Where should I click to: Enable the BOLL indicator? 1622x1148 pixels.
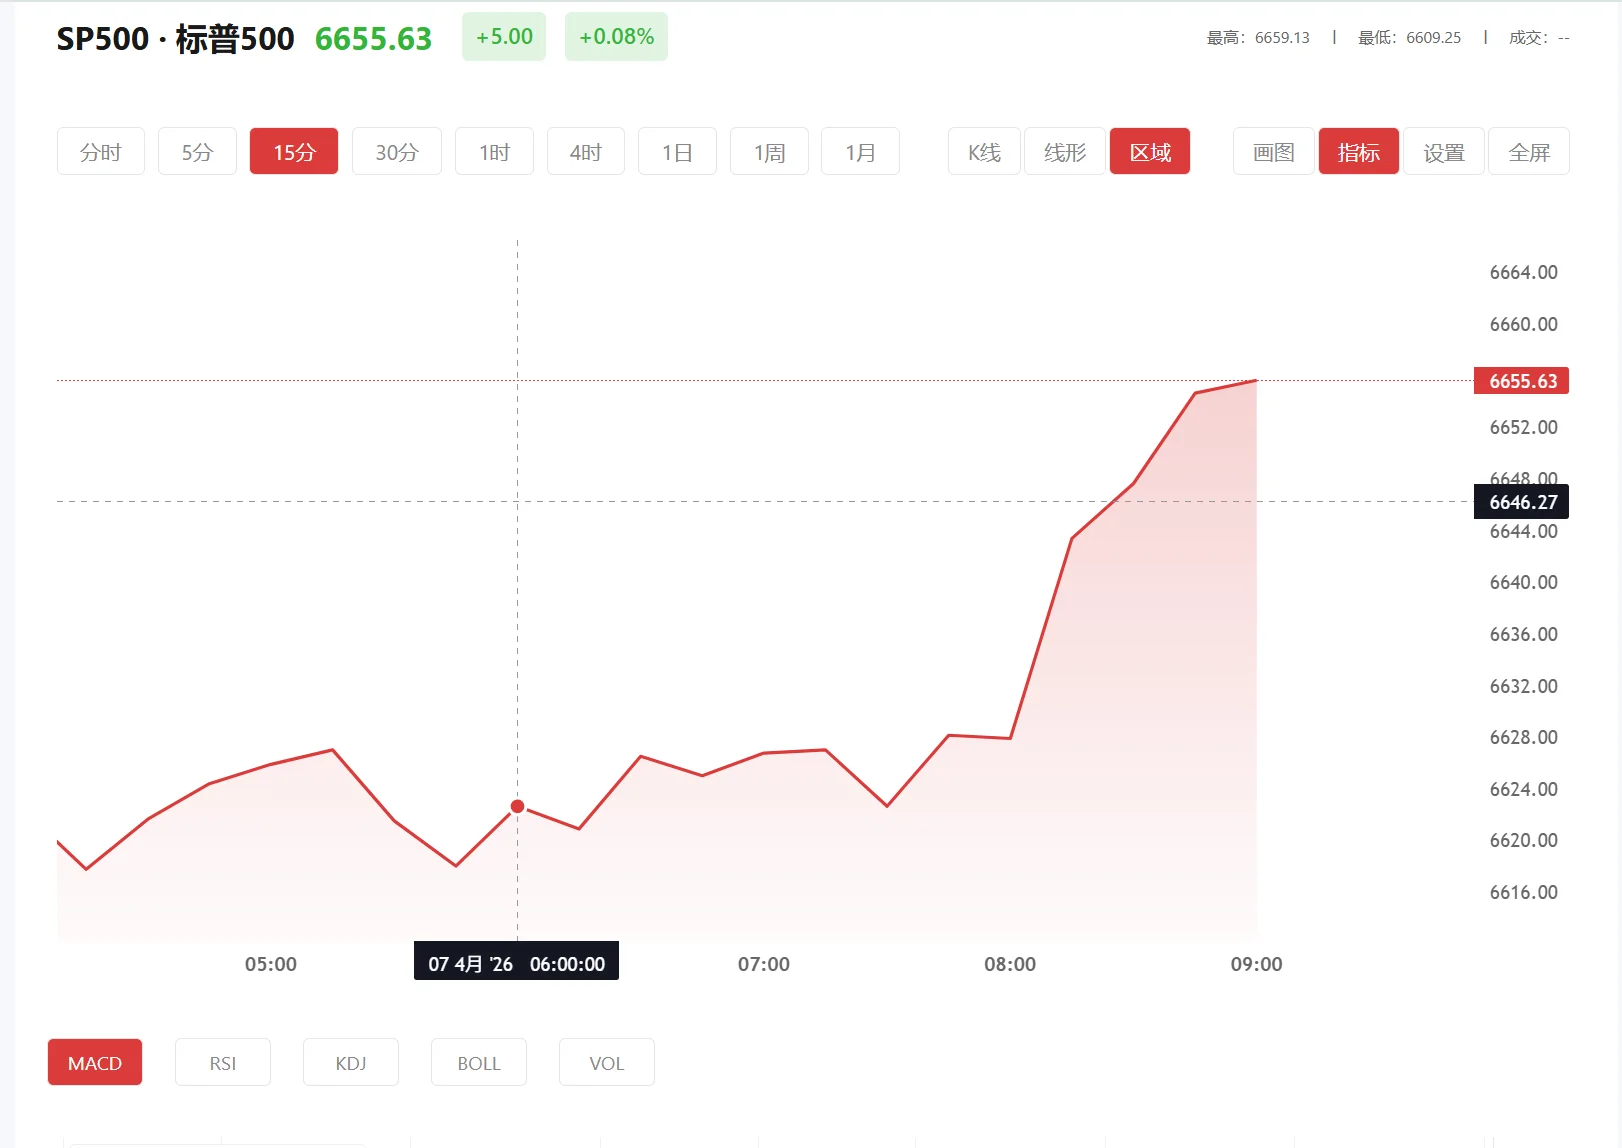click(479, 1062)
